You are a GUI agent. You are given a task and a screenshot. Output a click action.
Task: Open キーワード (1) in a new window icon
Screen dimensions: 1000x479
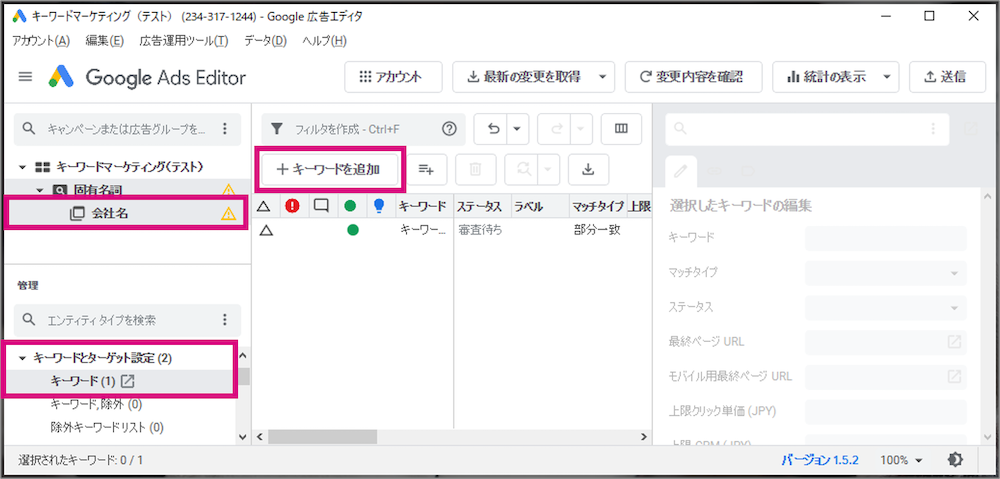pyautogui.click(x=128, y=381)
